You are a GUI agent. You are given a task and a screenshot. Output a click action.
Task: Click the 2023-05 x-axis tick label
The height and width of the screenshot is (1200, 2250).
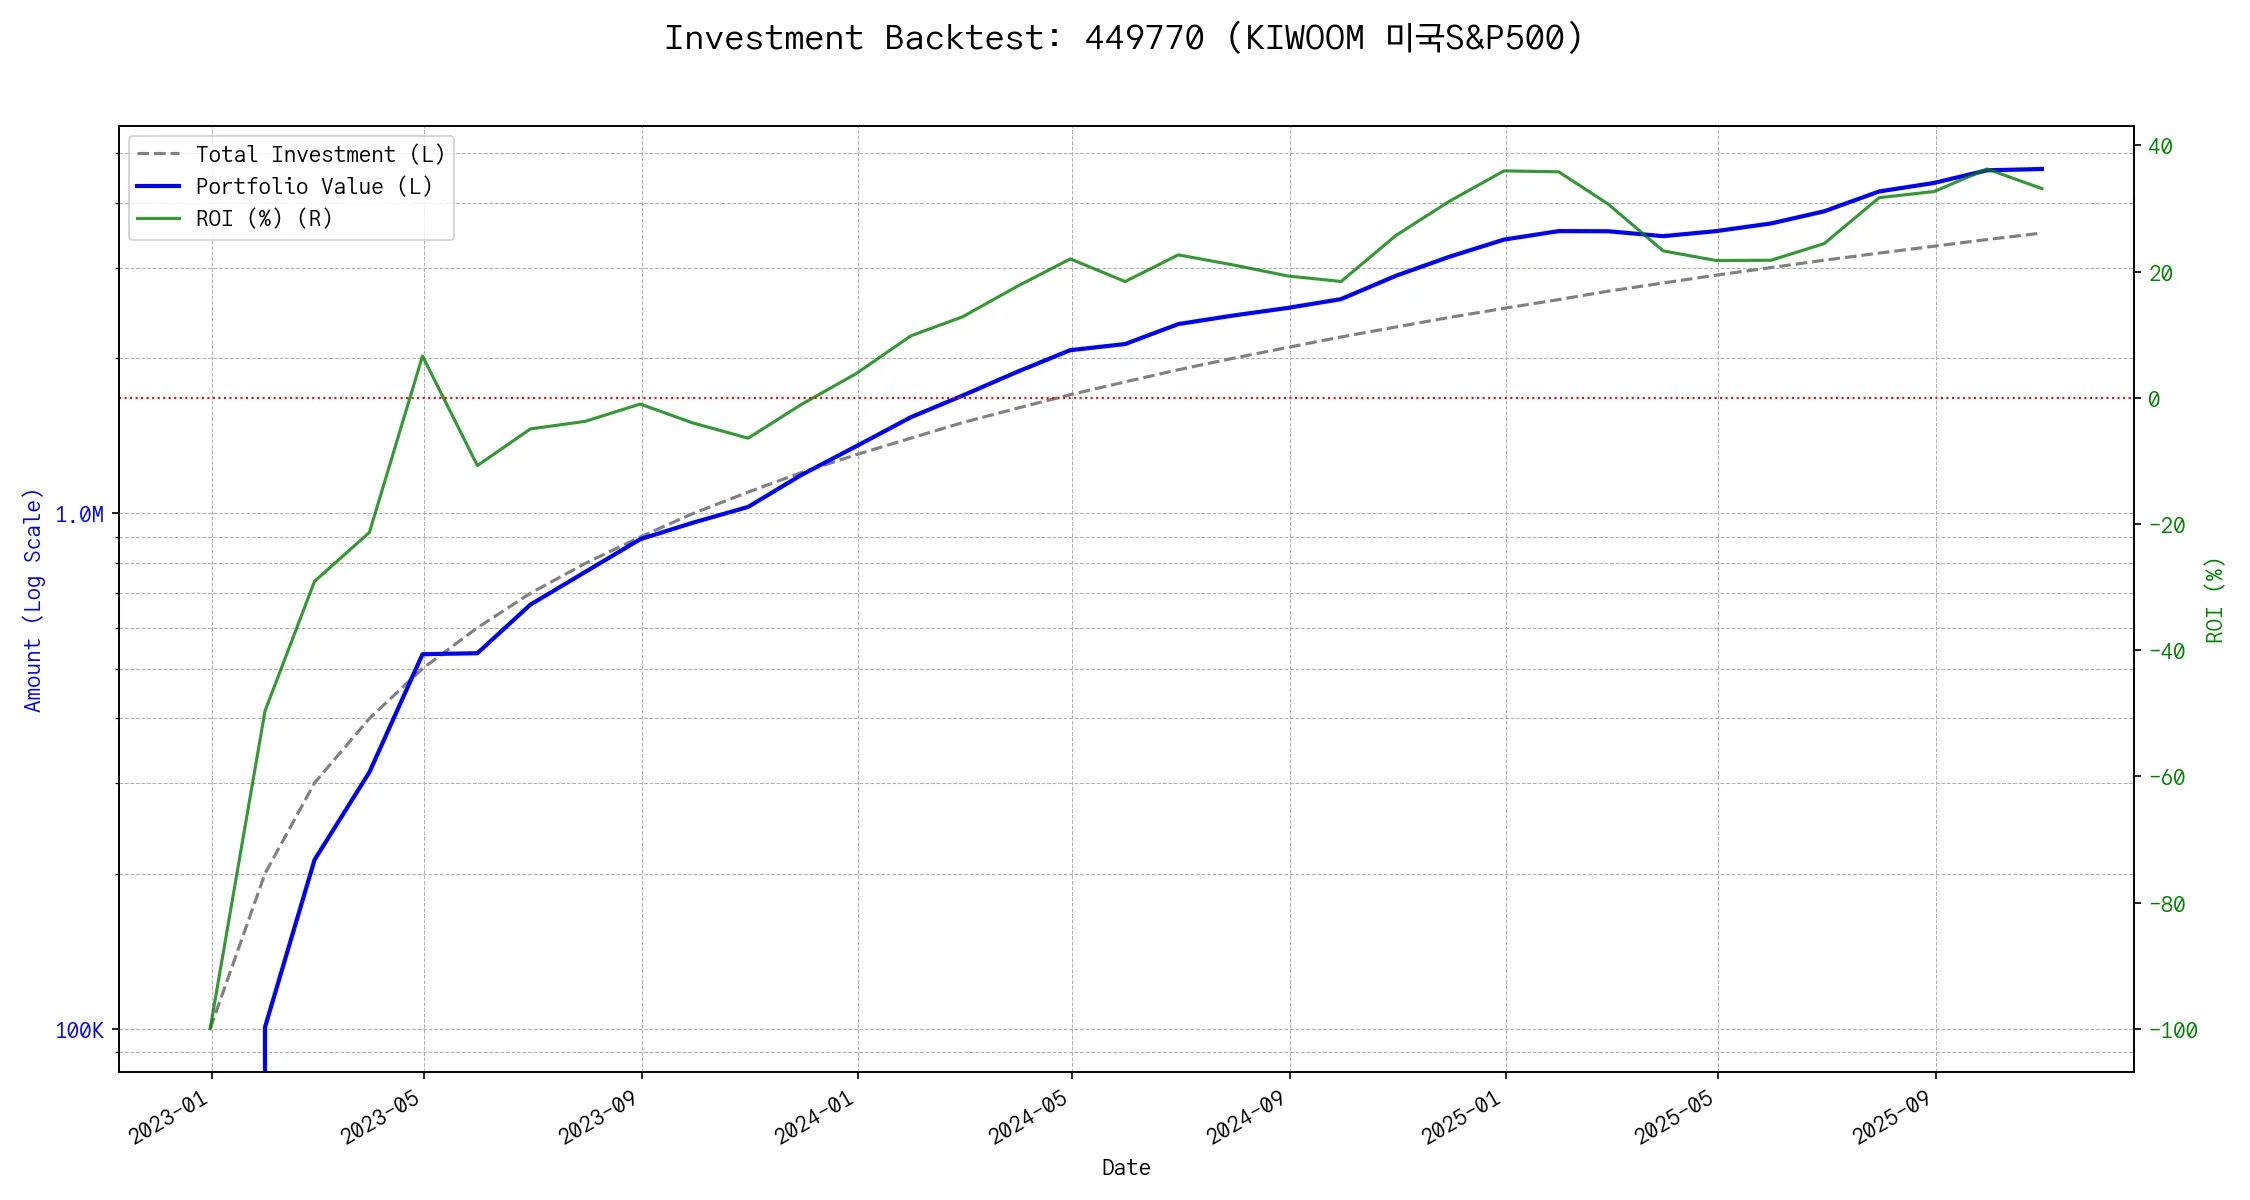pos(381,1117)
